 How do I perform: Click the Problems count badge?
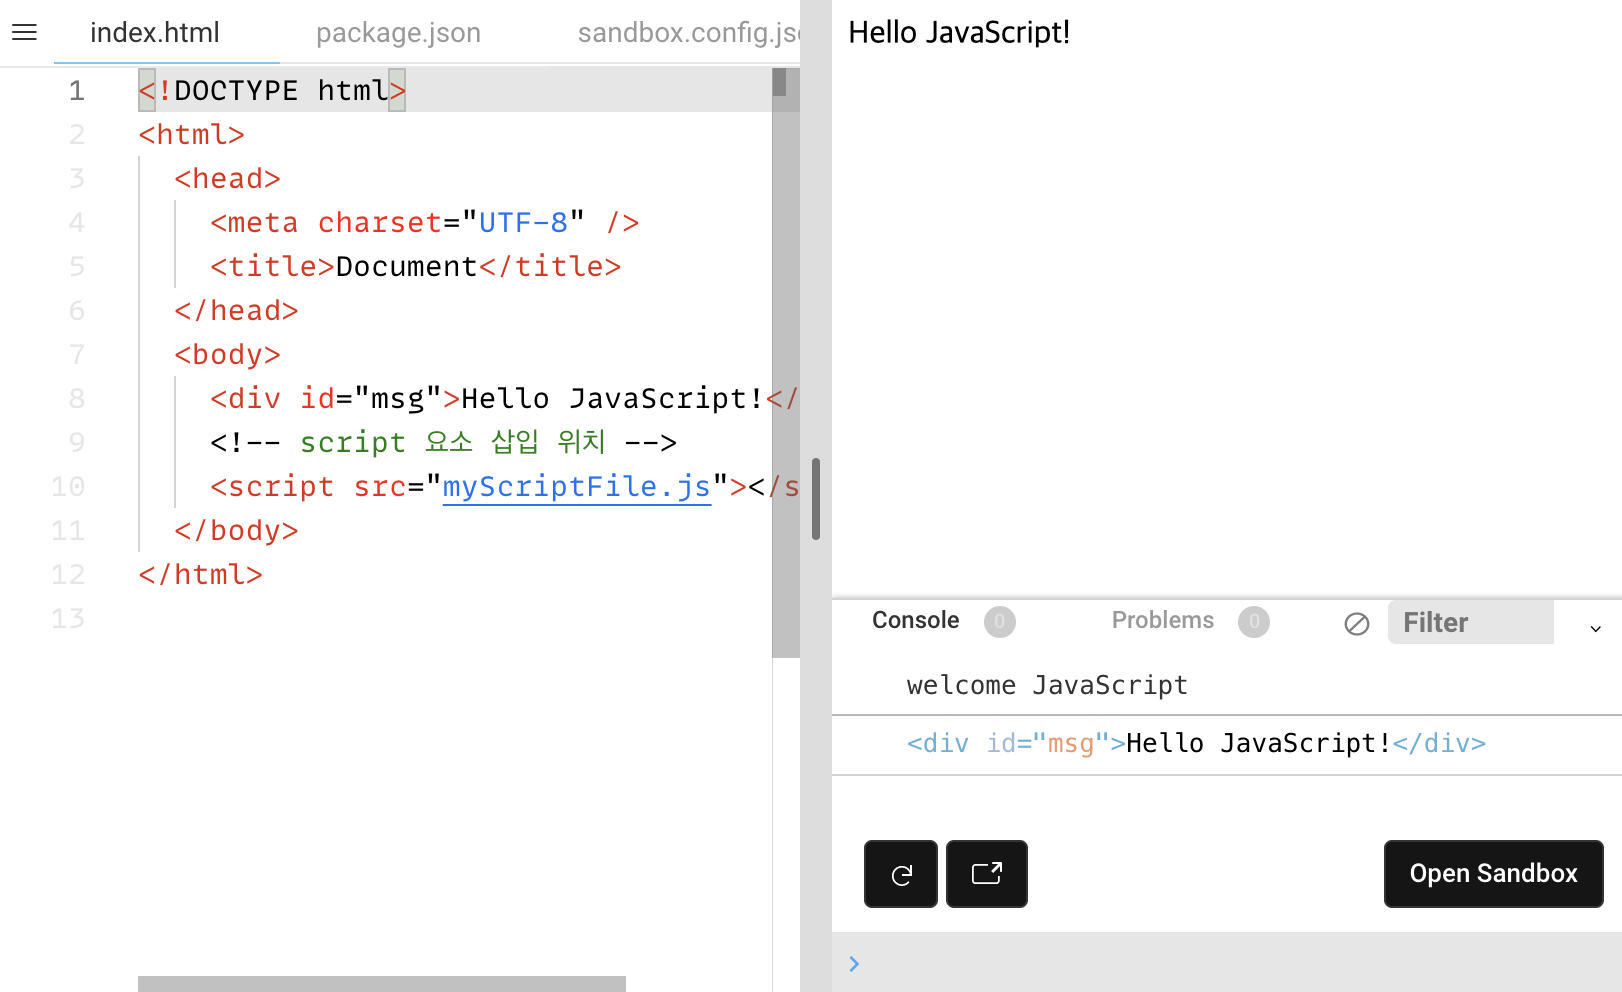point(1253,622)
